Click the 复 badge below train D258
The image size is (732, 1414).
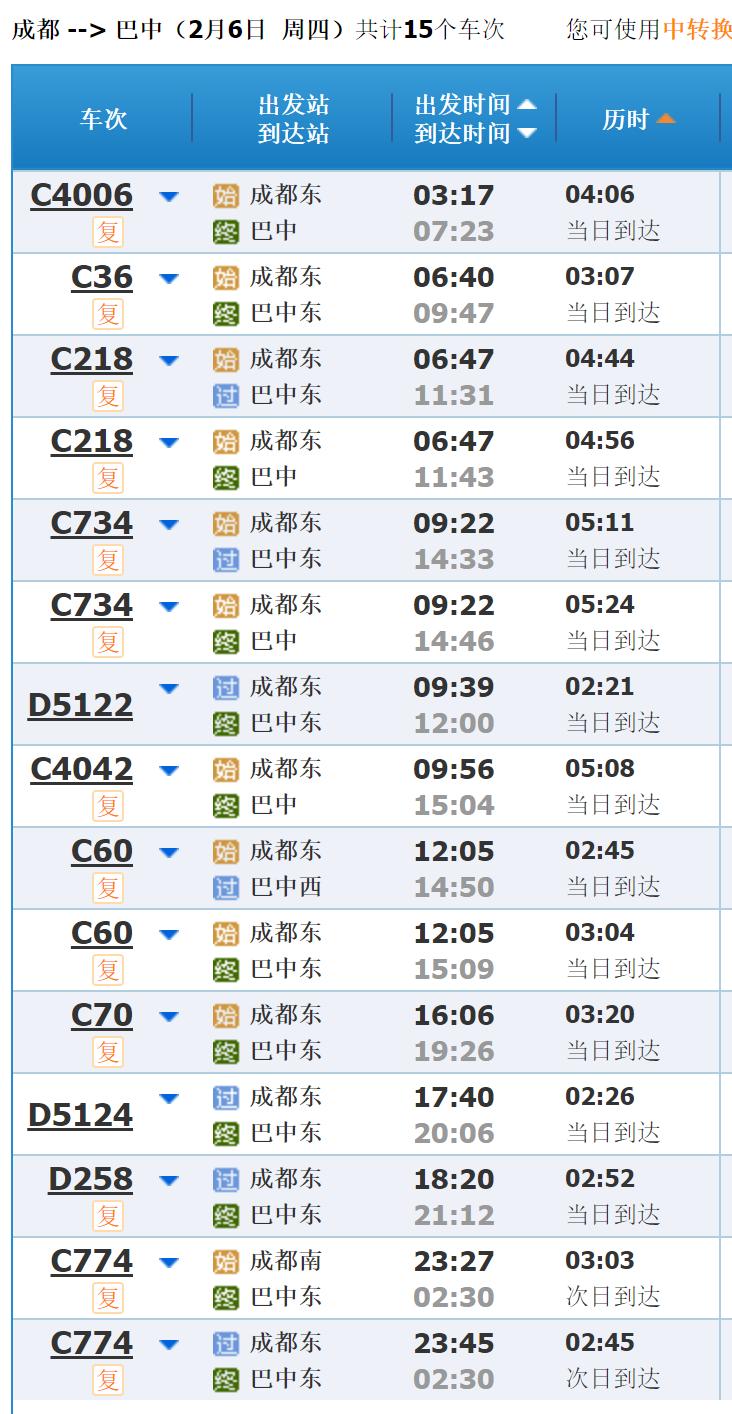(108, 1216)
